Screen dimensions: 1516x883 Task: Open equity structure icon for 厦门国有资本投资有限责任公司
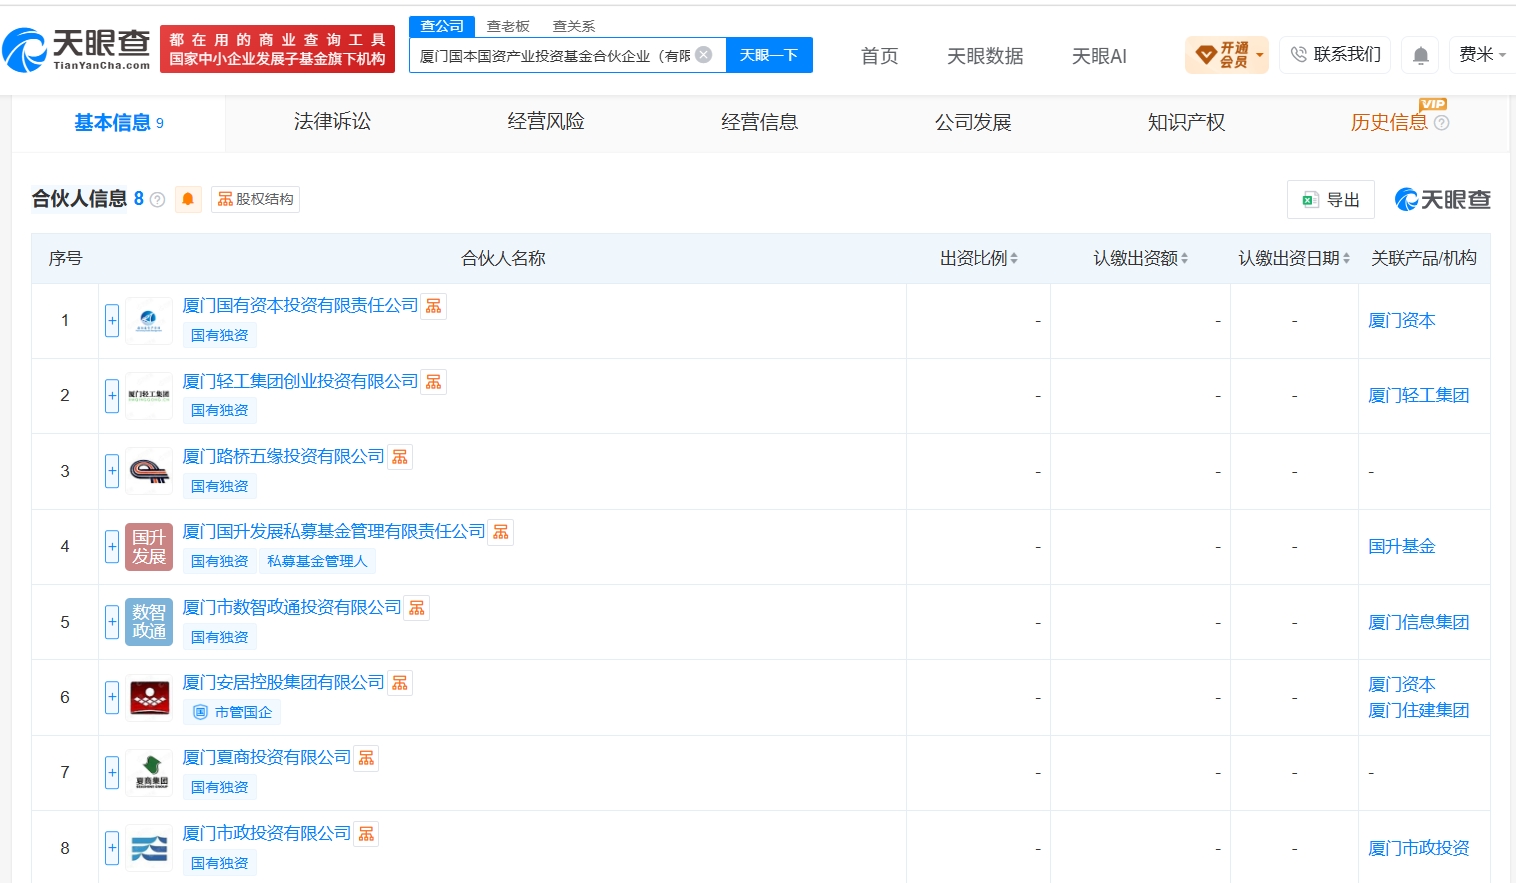coord(433,306)
